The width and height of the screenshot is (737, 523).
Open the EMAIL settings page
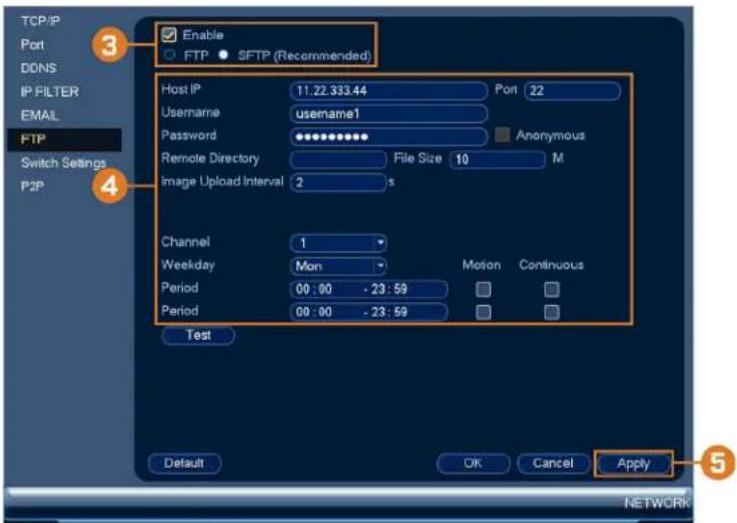40,115
